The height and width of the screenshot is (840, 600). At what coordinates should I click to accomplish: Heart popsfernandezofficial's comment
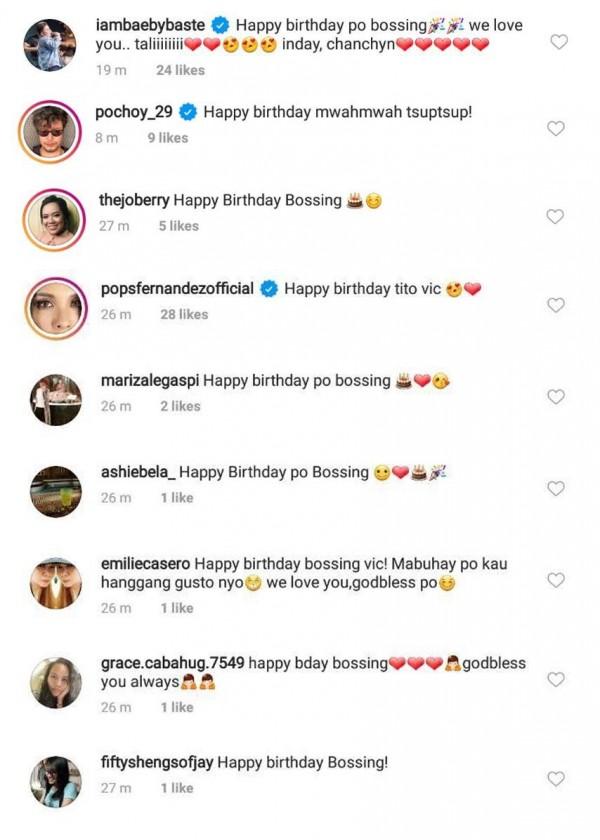[x=556, y=305]
